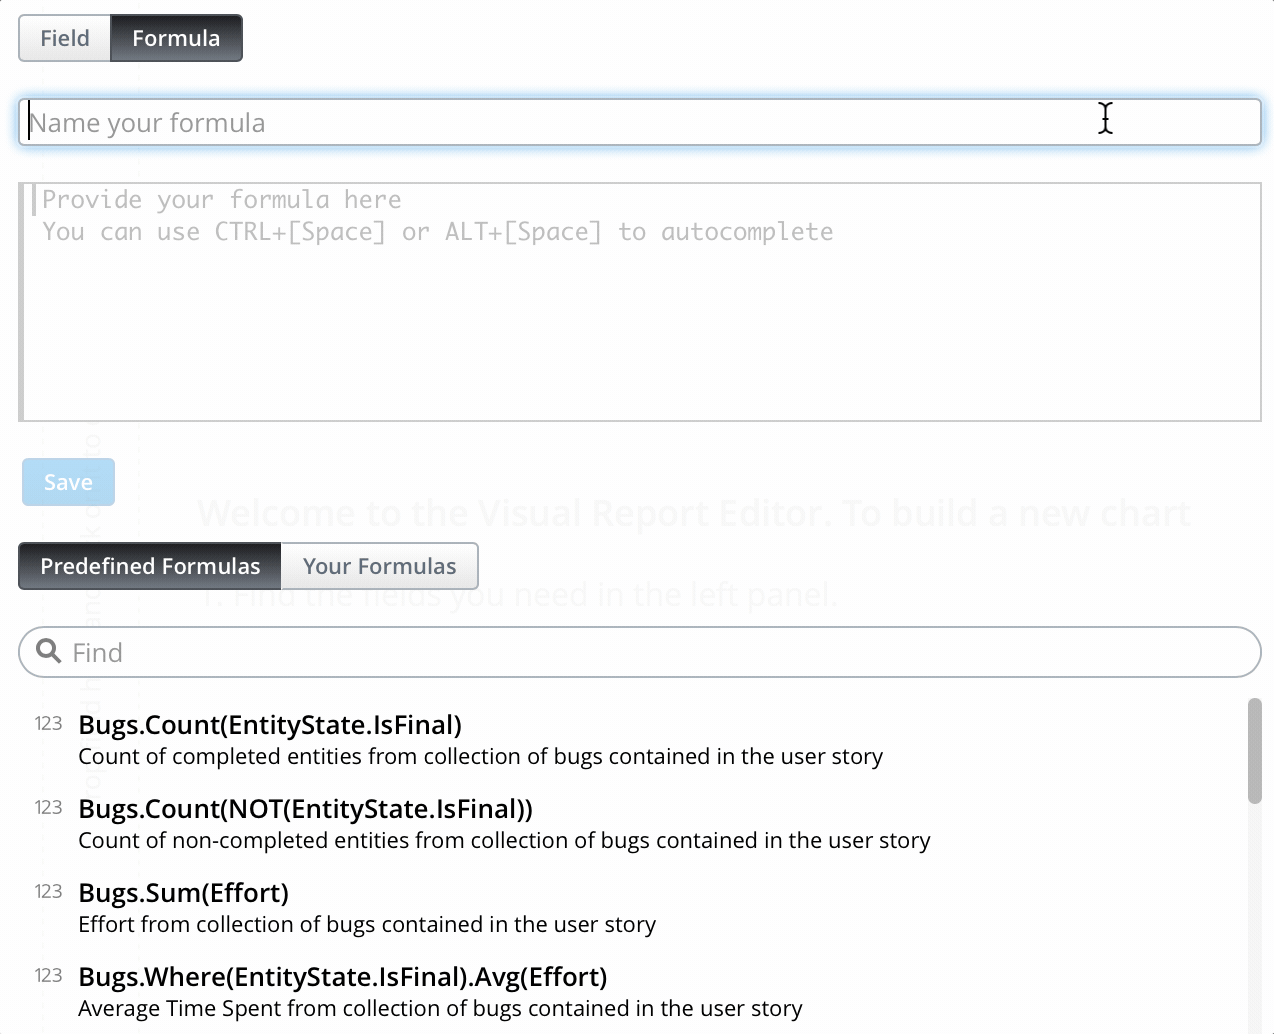Switch to the Your Formulas tab
This screenshot has height=1034, width=1274.
[x=380, y=566]
